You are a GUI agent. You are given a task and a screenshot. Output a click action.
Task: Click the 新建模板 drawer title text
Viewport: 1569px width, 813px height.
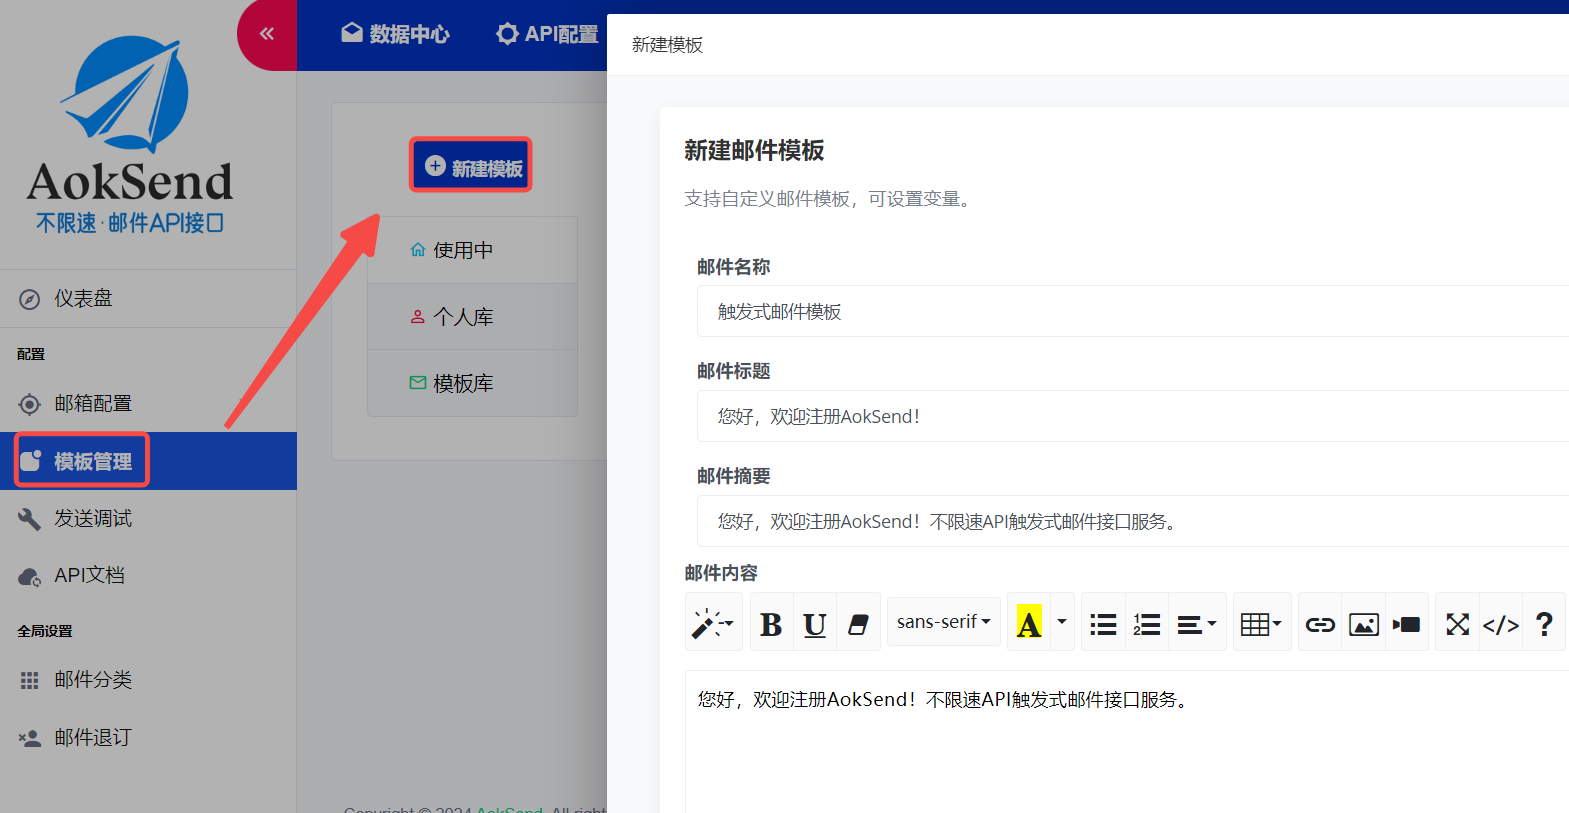point(667,45)
